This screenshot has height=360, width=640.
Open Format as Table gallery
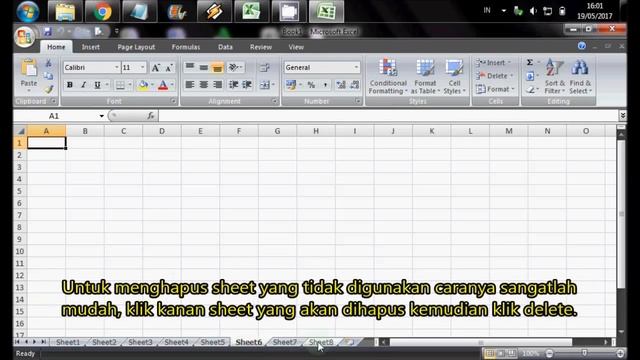click(x=425, y=76)
